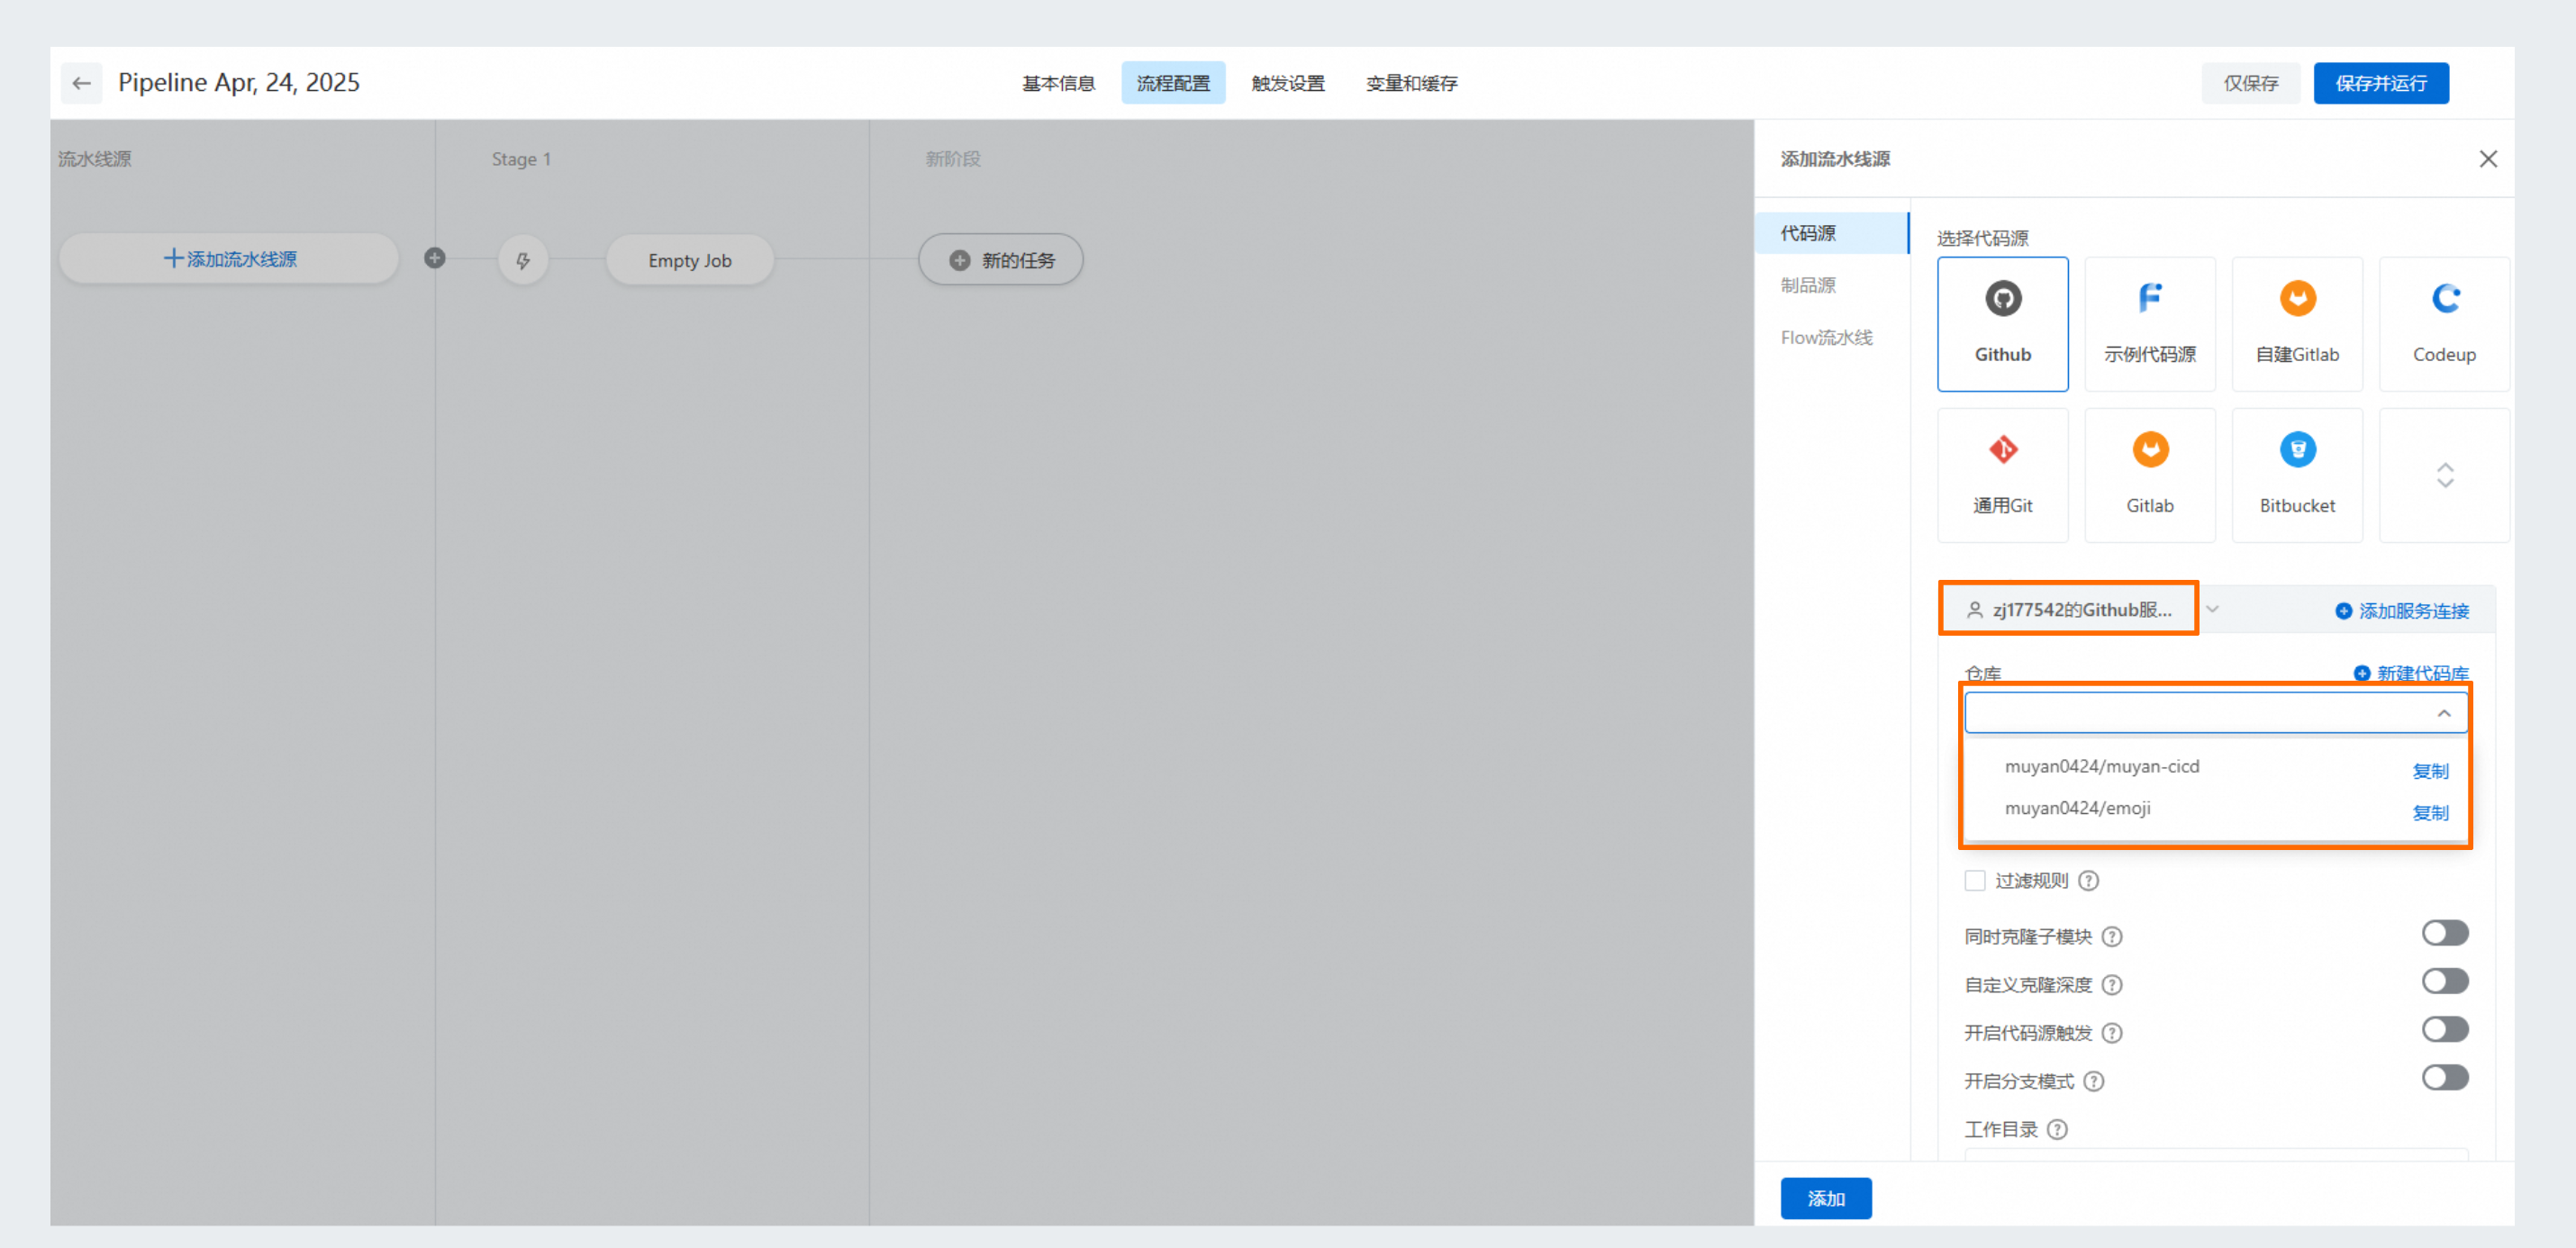Open the 基本信息 tab
The width and height of the screenshot is (2576, 1248).
(x=1058, y=83)
